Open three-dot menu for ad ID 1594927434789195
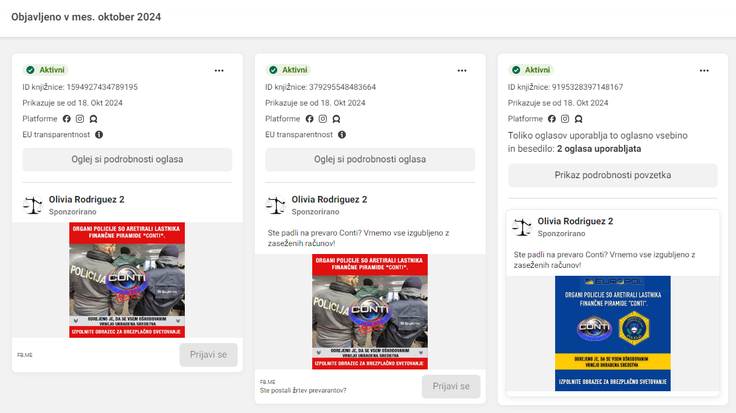Viewport: 736px width, 413px height. tap(219, 70)
